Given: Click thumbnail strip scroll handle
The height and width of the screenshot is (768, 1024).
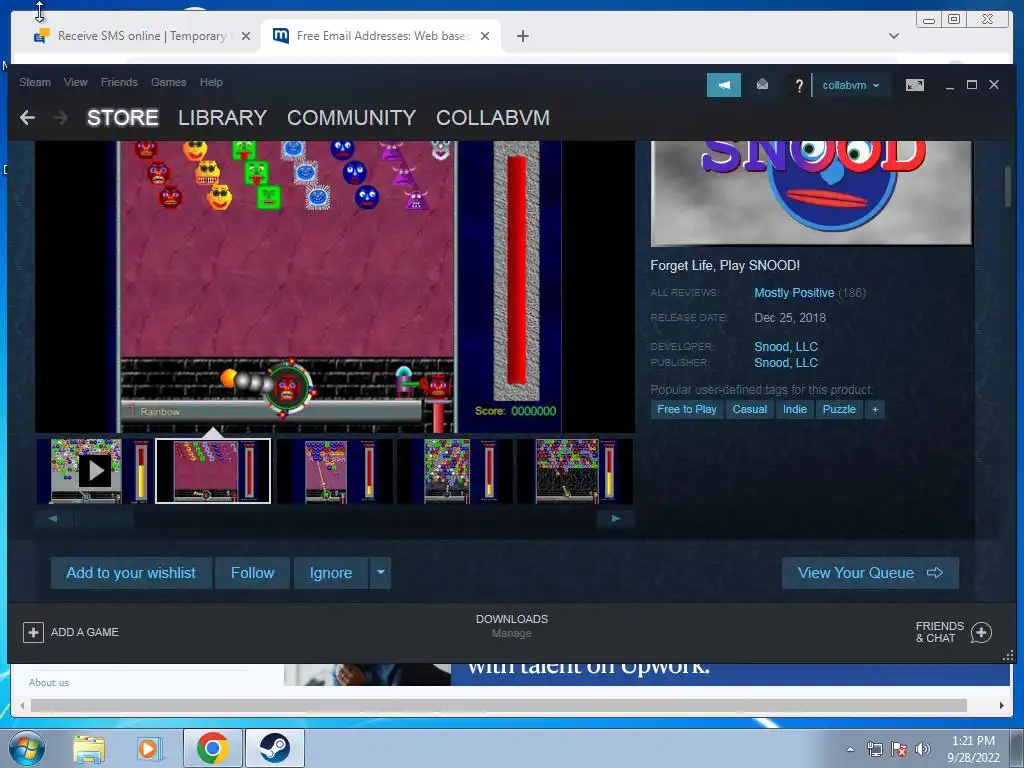Looking at the screenshot, I should click(104, 519).
